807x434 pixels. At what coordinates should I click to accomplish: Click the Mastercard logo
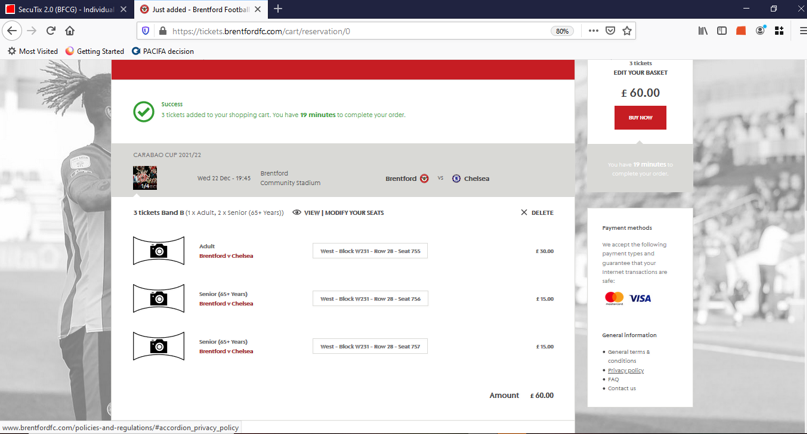coord(614,298)
